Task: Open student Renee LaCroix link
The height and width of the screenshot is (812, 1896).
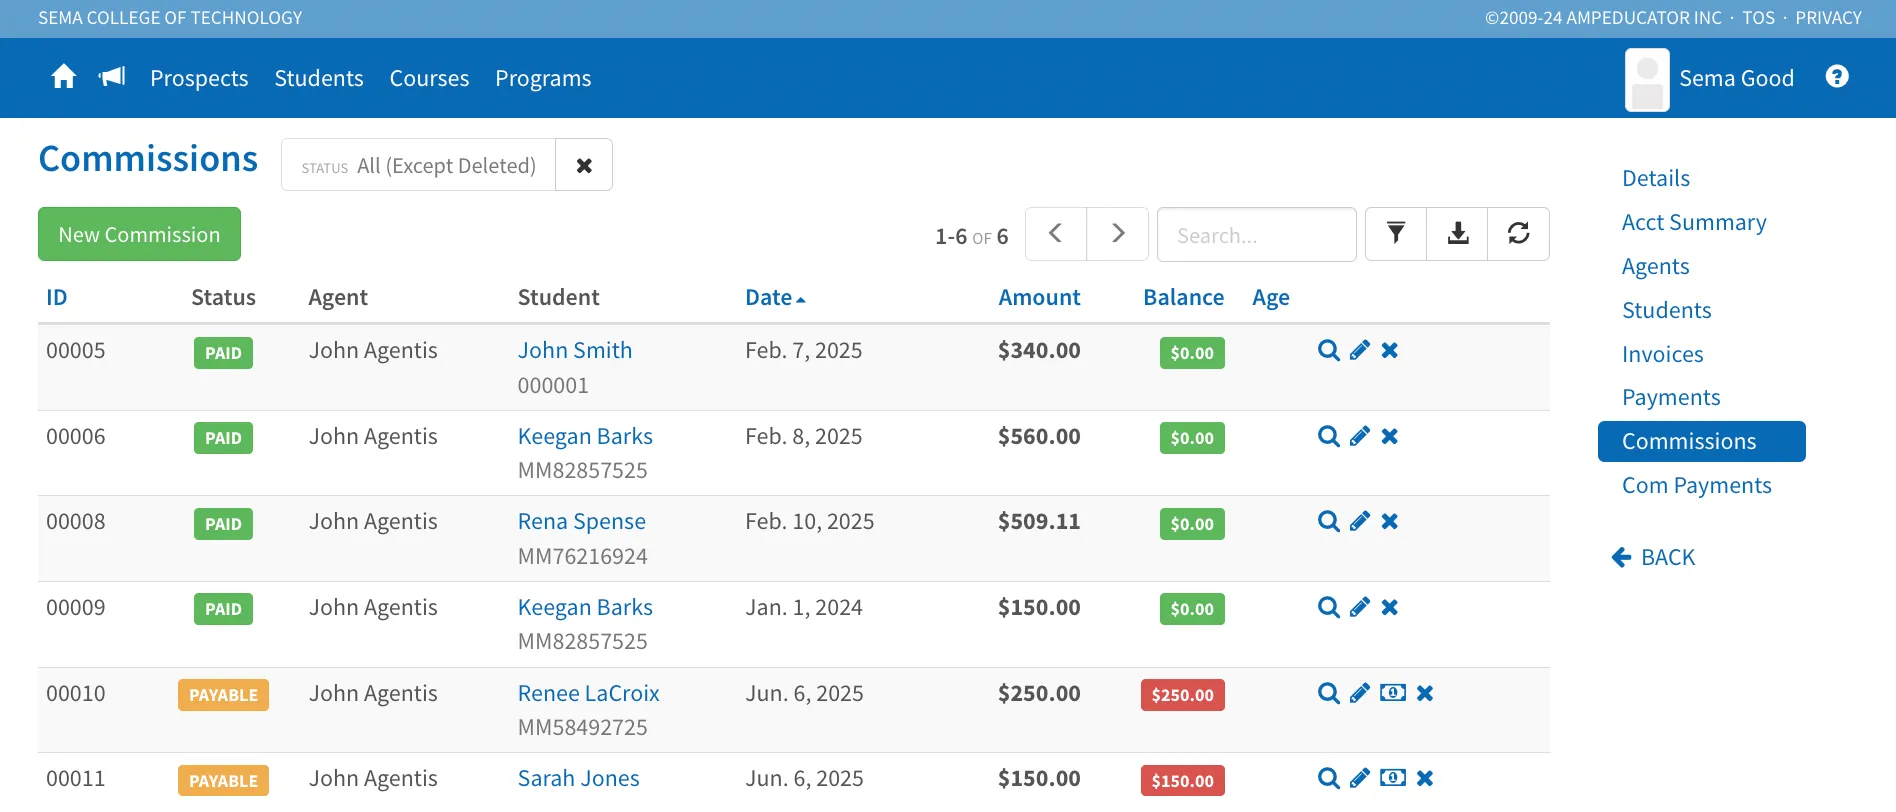Action: pyautogui.click(x=589, y=693)
